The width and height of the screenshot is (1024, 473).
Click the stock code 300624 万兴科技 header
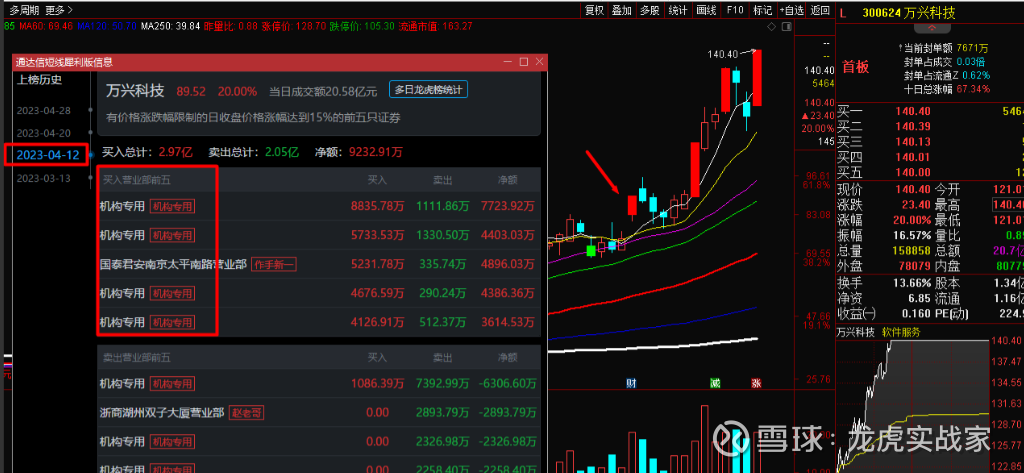coord(908,12)
